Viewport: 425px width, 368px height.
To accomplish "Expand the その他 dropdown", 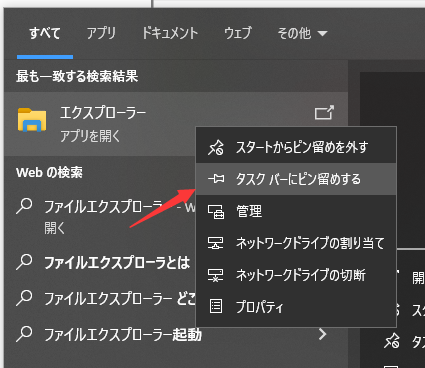I will point(302,33).
